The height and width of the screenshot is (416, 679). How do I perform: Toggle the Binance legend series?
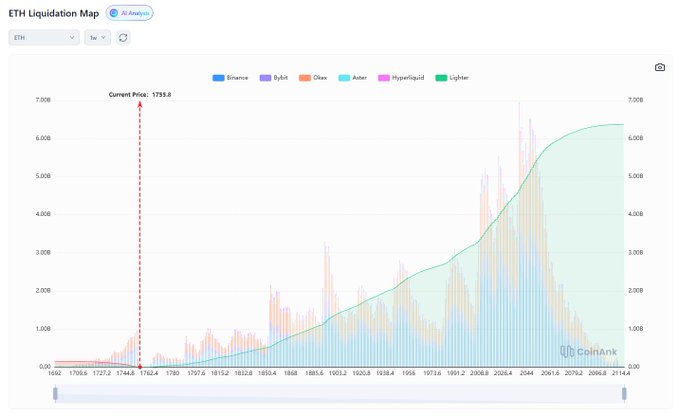click(230, 77)
